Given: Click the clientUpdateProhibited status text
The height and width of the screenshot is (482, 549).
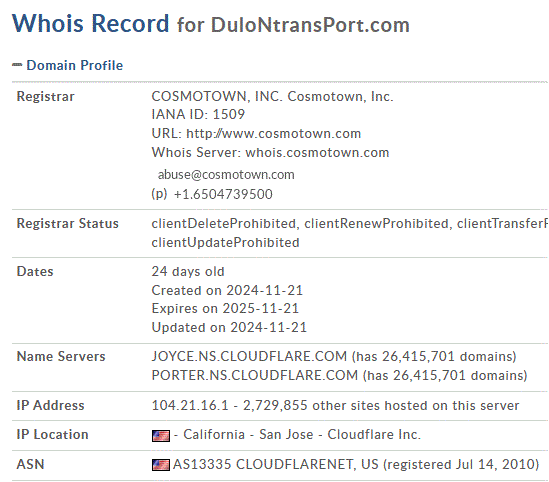Looking at the screenshot, I should pos(225,242).
